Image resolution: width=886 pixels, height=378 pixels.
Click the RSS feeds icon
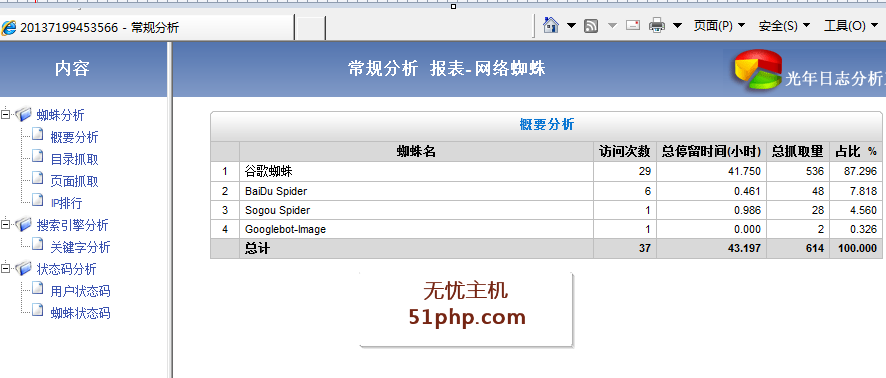pyautogui.click(x=591, y=25)
